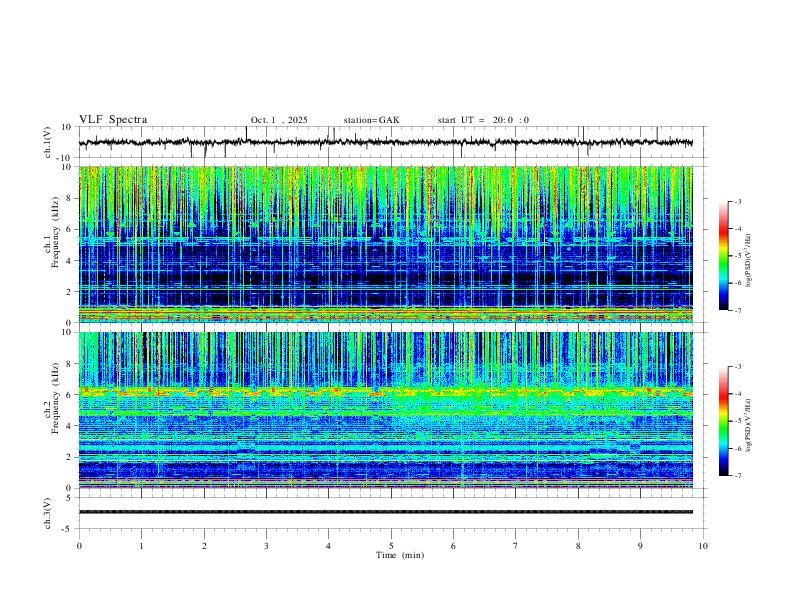Click the "log(PSD)" label beside ch.1 color bar

[749, 260]
